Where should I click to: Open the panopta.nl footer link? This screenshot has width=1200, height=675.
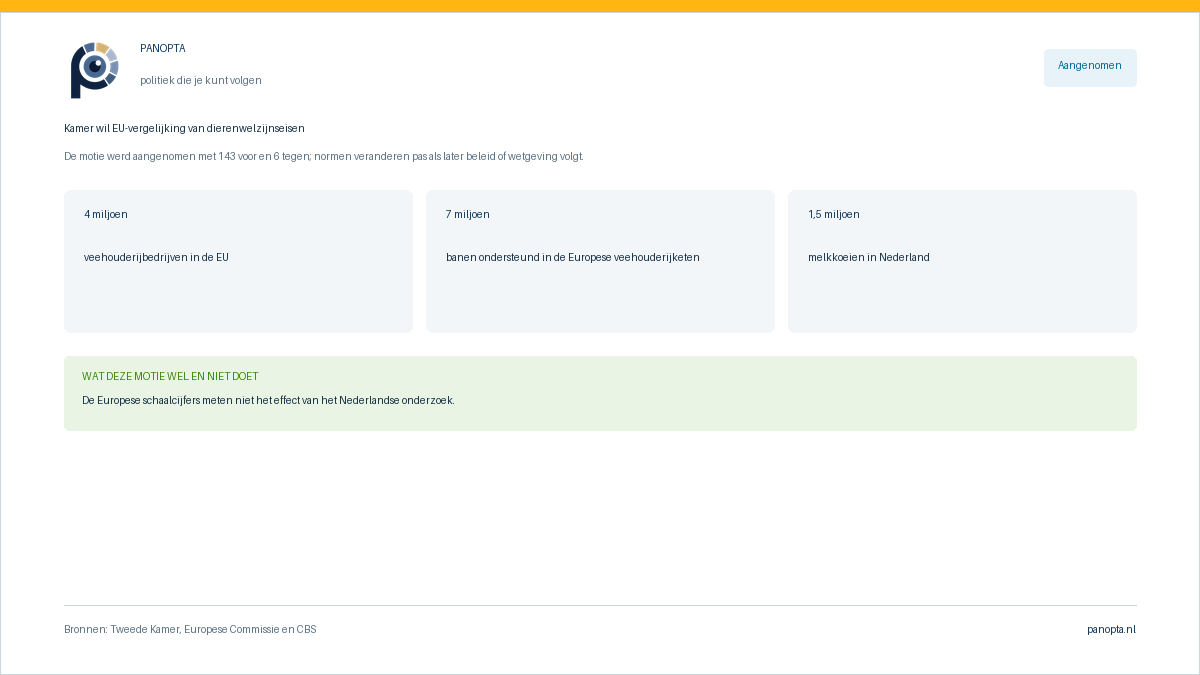tap(1111, 629)
